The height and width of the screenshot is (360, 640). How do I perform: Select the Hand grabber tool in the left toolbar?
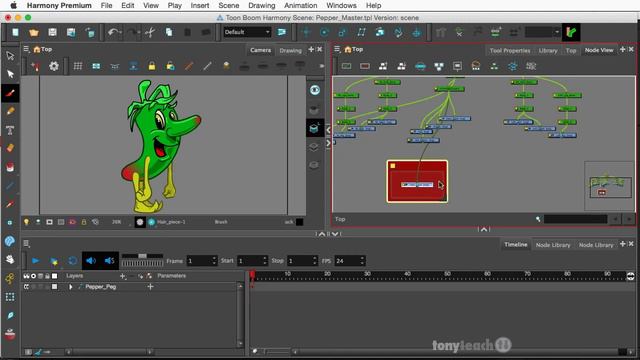point(10,259)
